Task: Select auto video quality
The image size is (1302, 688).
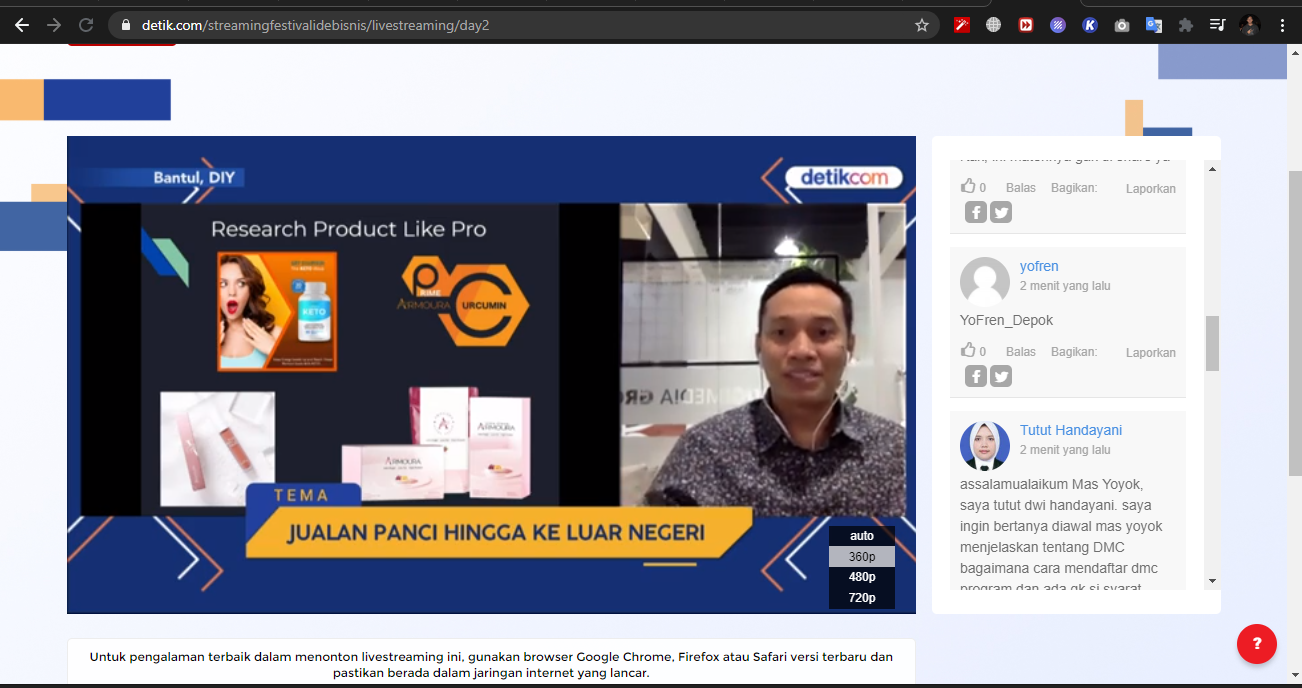Action: pyautogui.click(x=861, y=536)
